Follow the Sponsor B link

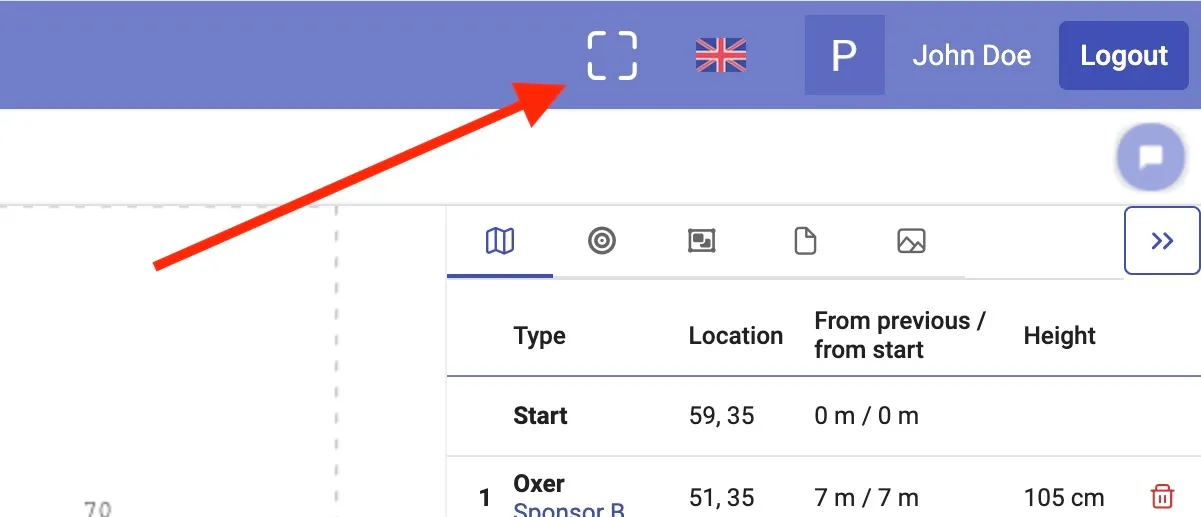(568, 510)
